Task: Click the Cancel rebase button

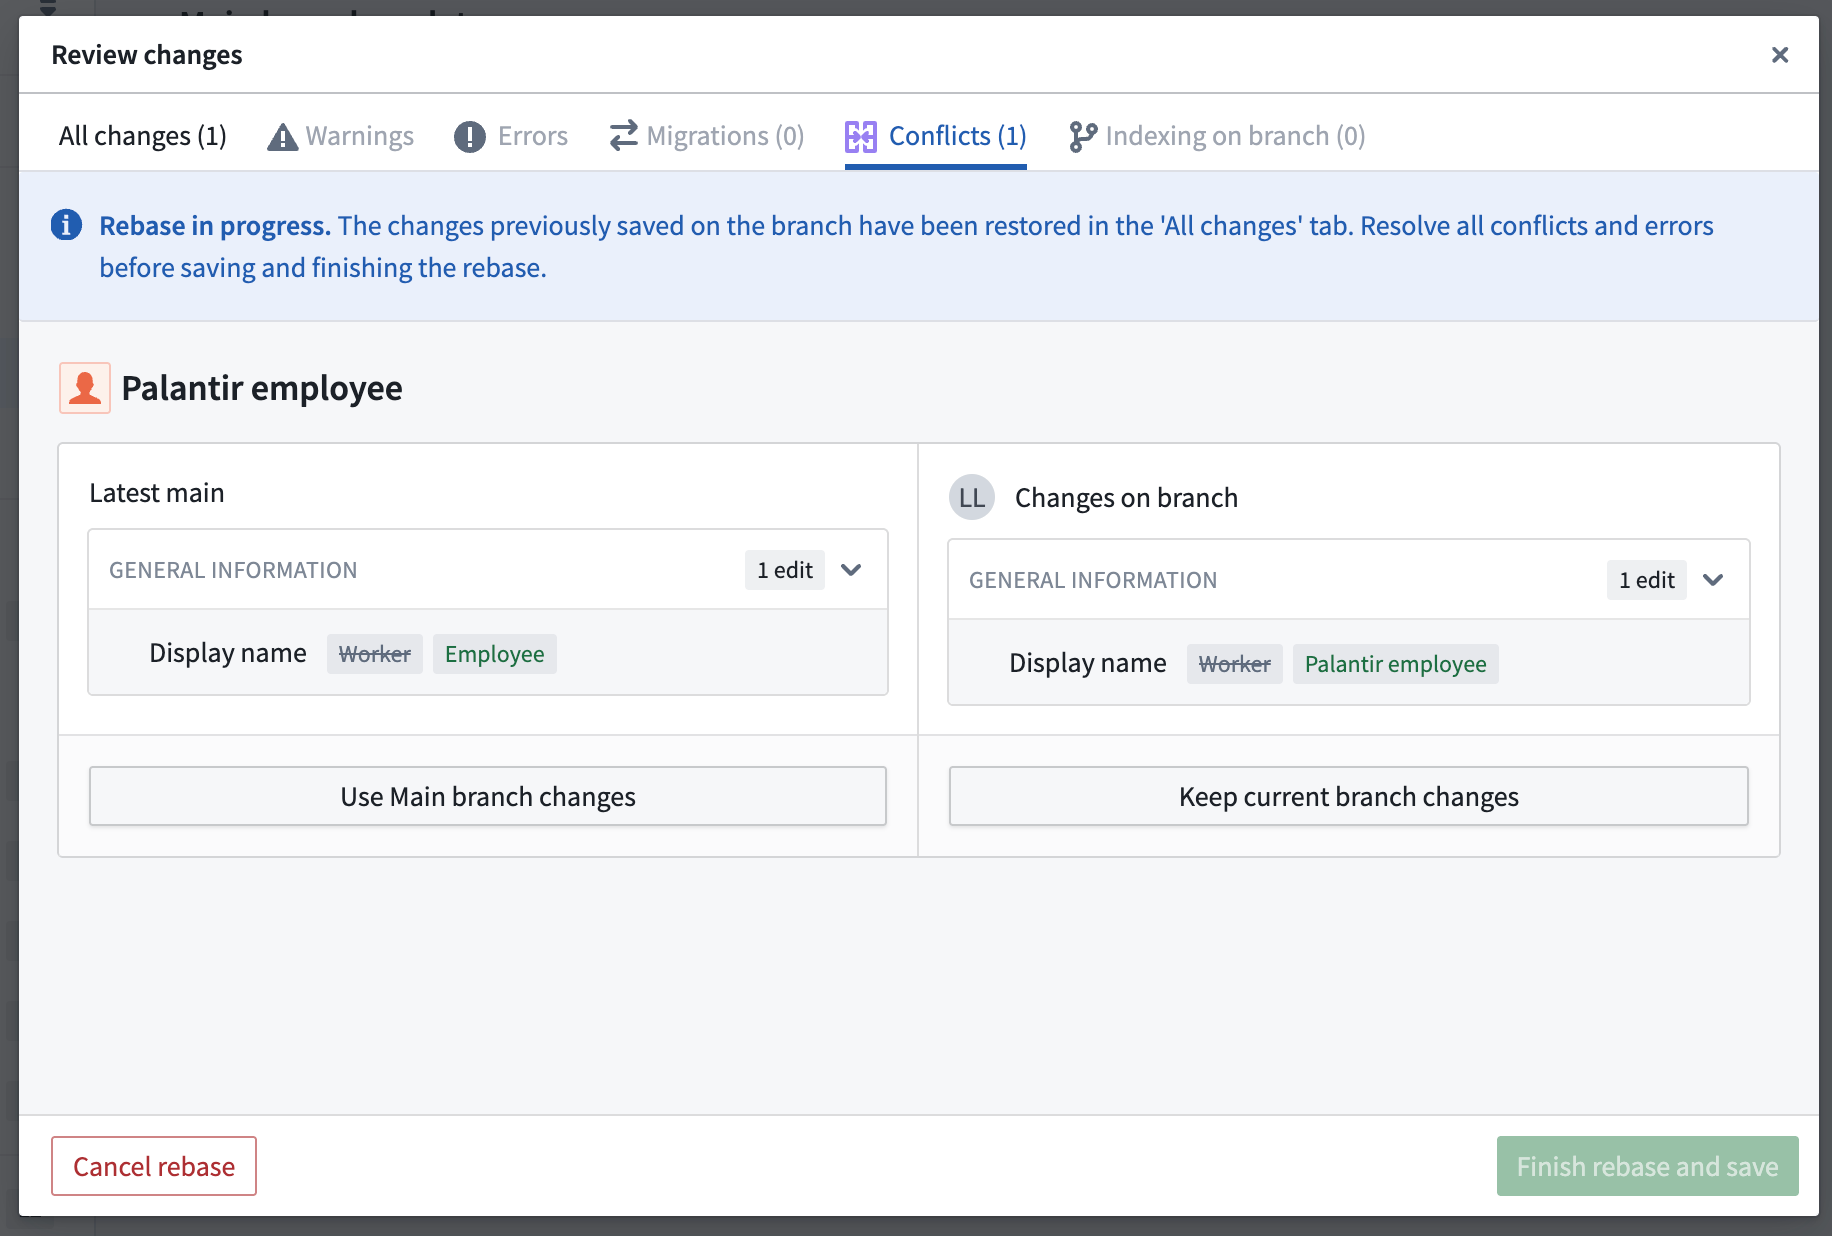Action: (x=153, y=1166)
